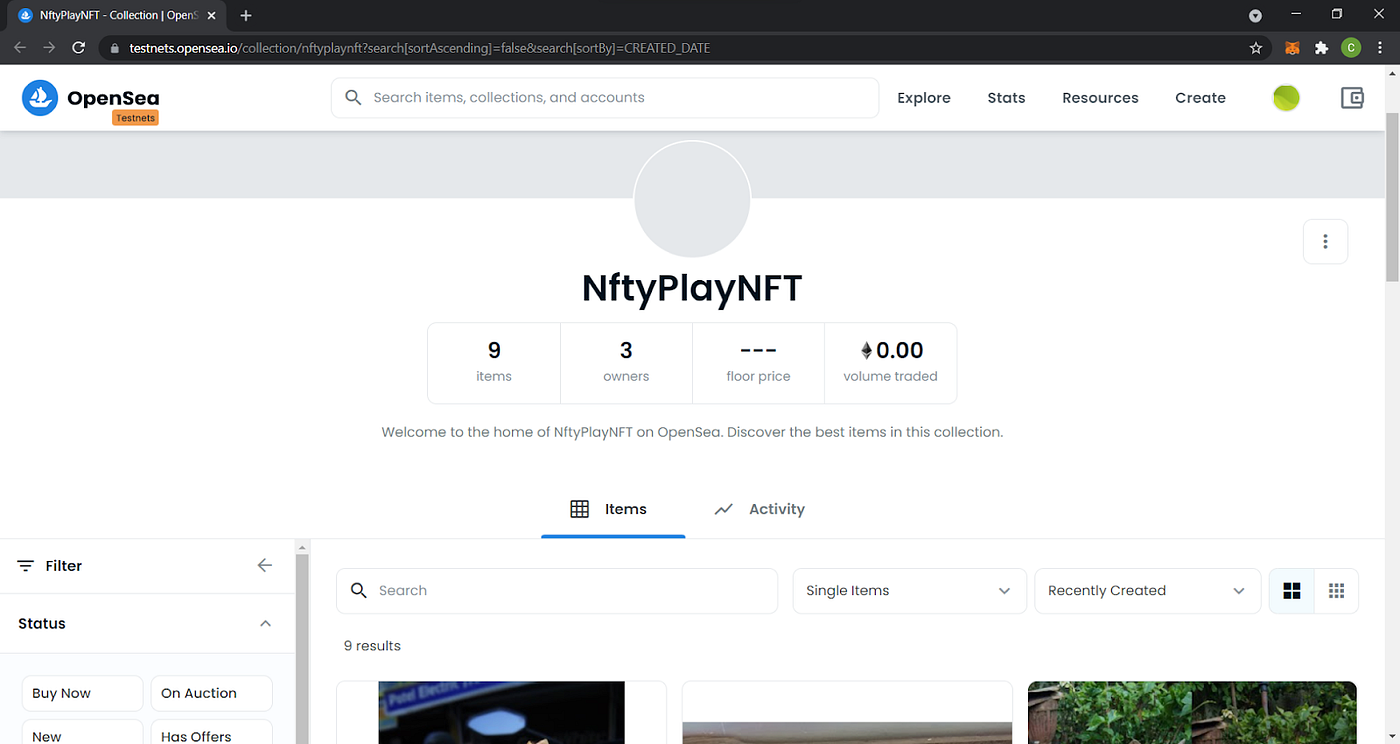Open the green foliage NFT thumbnail
Image resolution: width=1400 pixels, height=744 pixels.
click(x=1192, y=713)
